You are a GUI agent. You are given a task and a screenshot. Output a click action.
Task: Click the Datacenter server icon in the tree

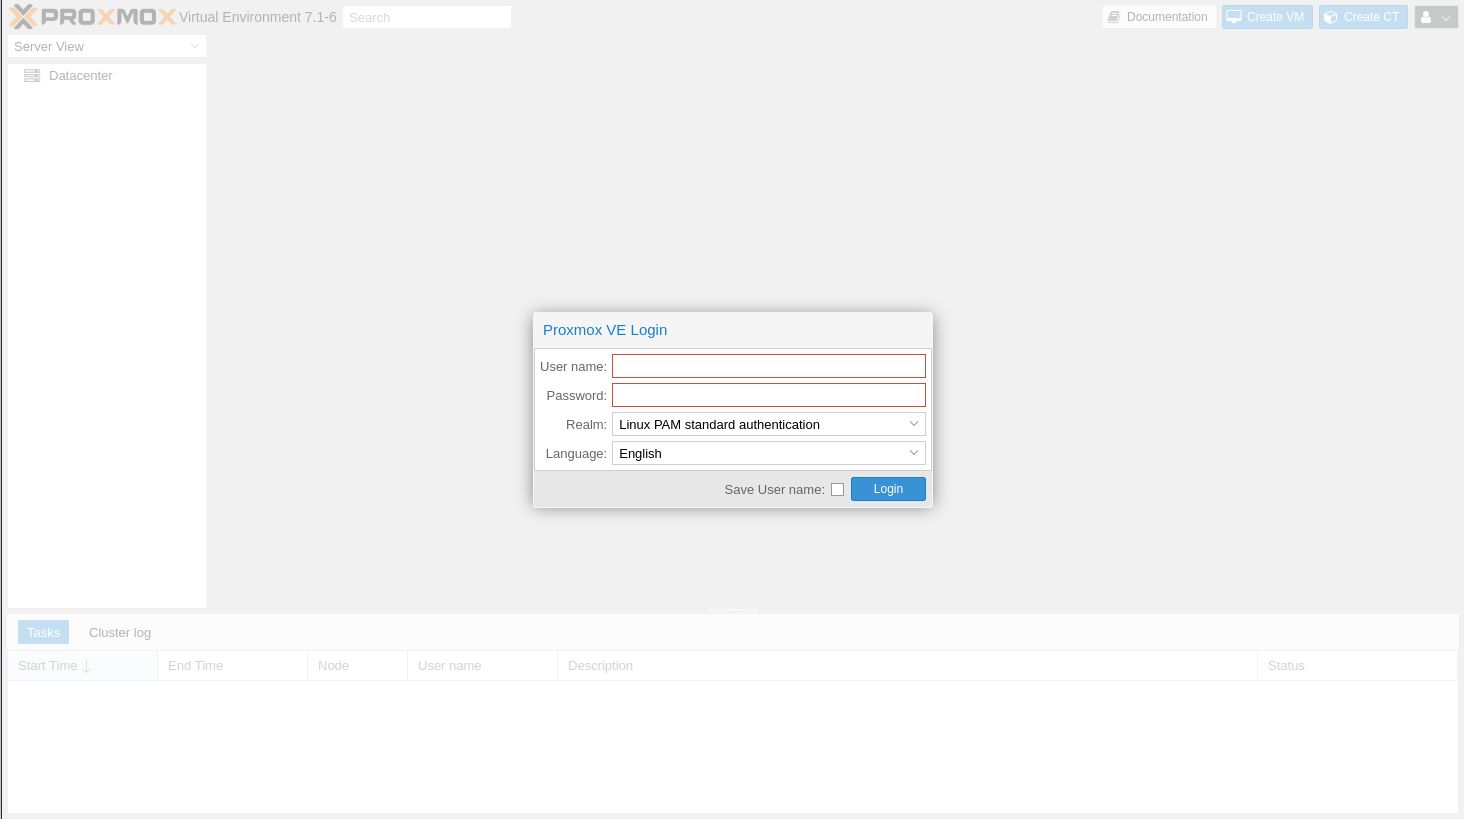[x=32, y=76]
